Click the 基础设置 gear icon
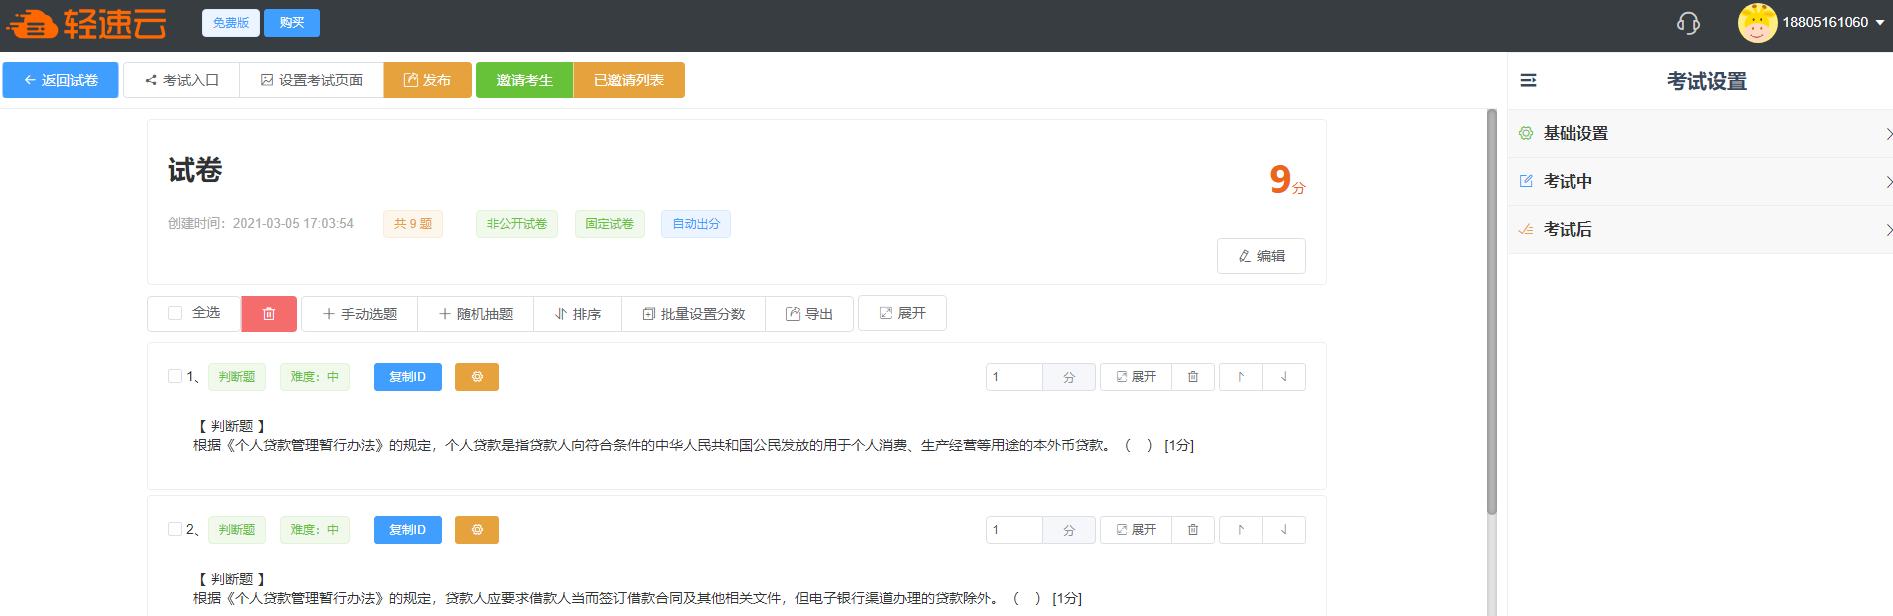This screenshot has width=1893, height=616. pyautogui.click(x=1526, y=133)
